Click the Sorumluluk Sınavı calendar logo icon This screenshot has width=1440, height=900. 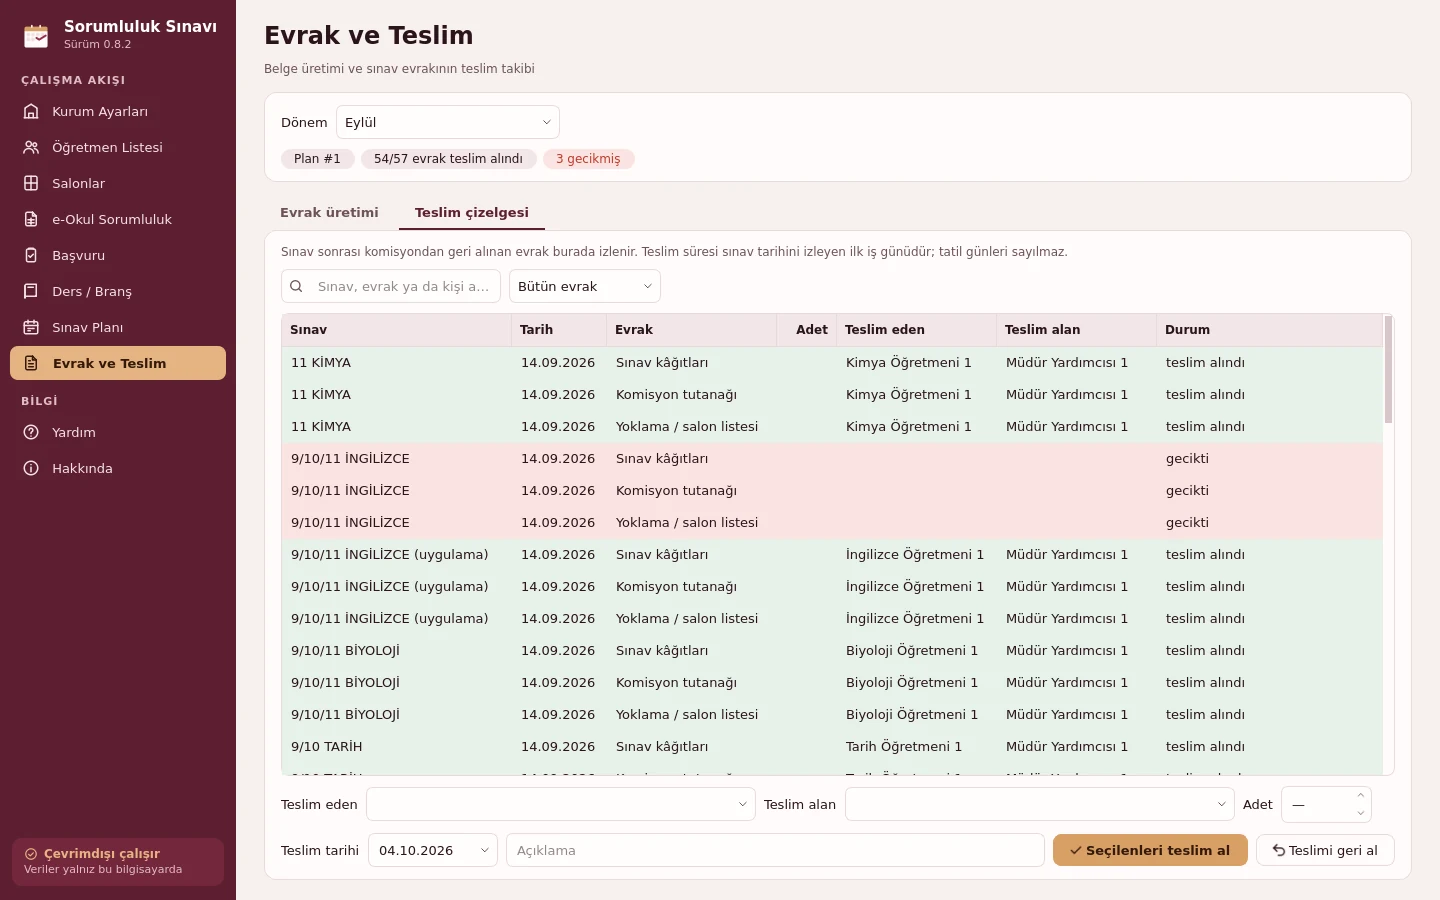click(36, 35)
